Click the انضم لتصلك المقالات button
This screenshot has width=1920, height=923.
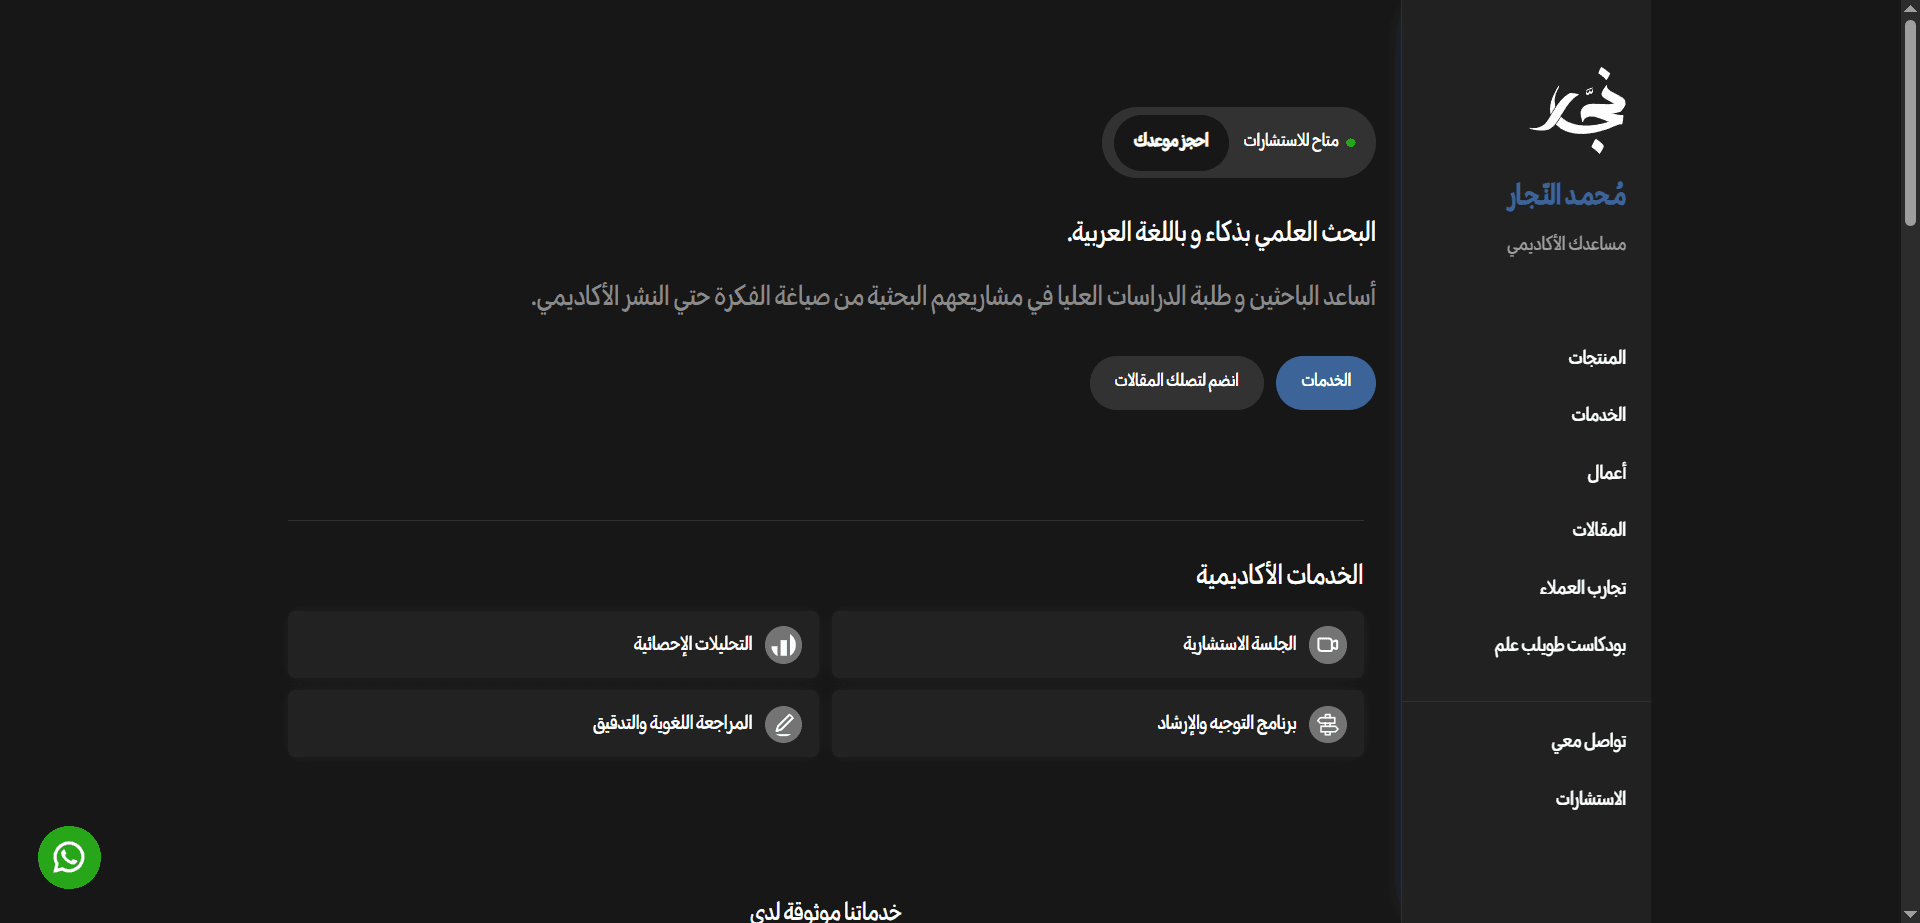pos(1176,382)
